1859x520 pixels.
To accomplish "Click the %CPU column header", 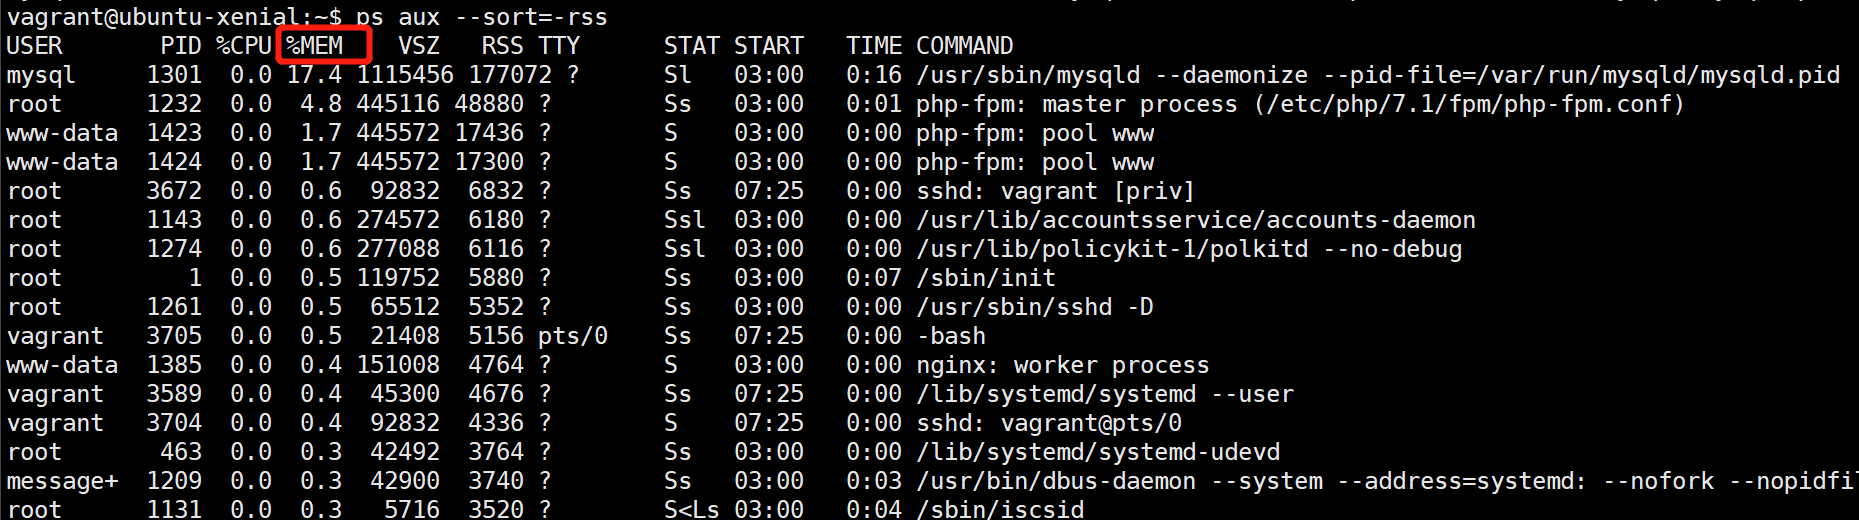I will pos(244,46).
